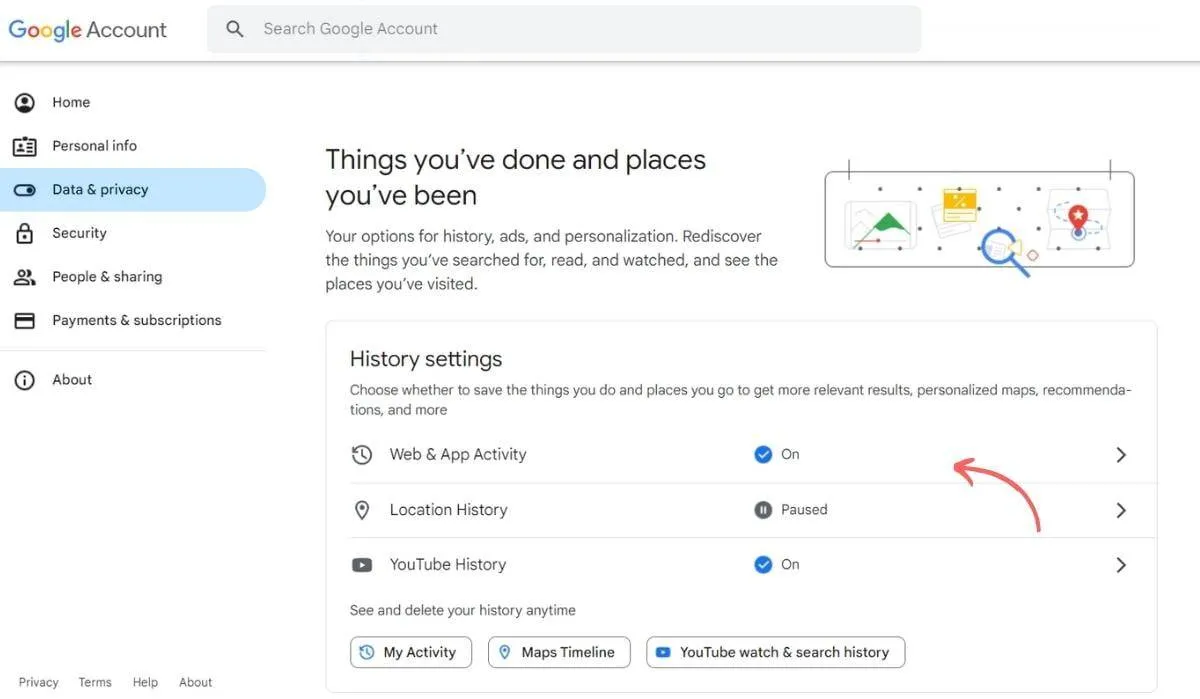Expand YouTube History settings
The height and width of the screenshot is (699, 1200).
(1121, 564)
